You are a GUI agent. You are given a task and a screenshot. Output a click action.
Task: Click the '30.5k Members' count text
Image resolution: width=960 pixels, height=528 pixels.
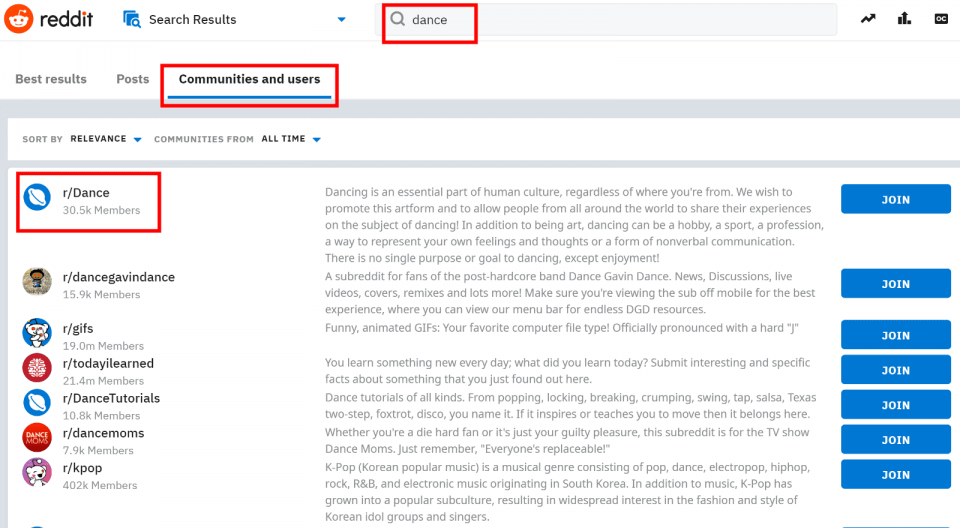(101, 210)
